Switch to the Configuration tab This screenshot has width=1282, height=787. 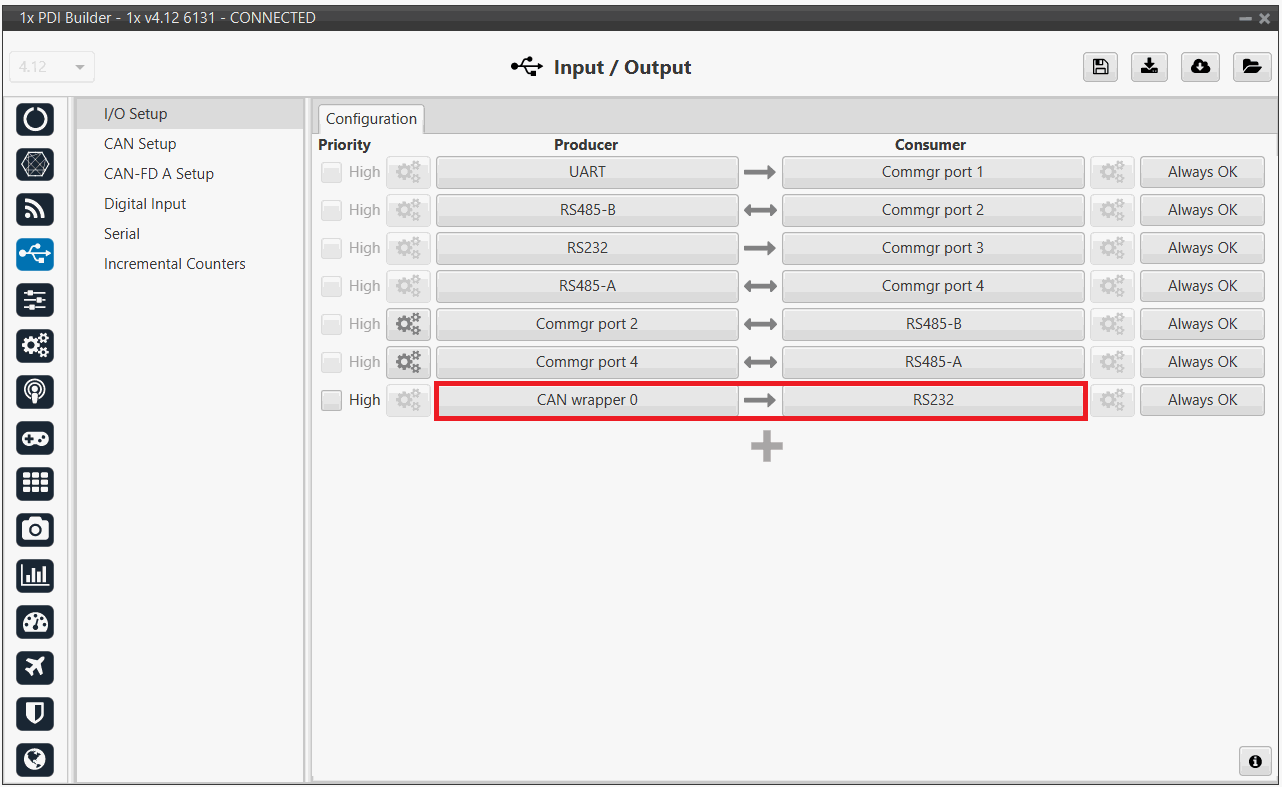click(371, 119)
